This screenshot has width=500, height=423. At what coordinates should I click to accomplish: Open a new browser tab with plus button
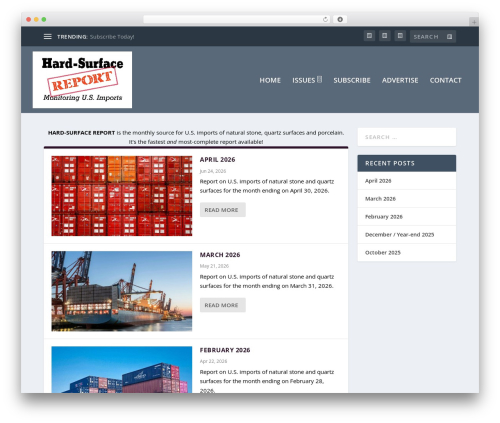[474, 22]
